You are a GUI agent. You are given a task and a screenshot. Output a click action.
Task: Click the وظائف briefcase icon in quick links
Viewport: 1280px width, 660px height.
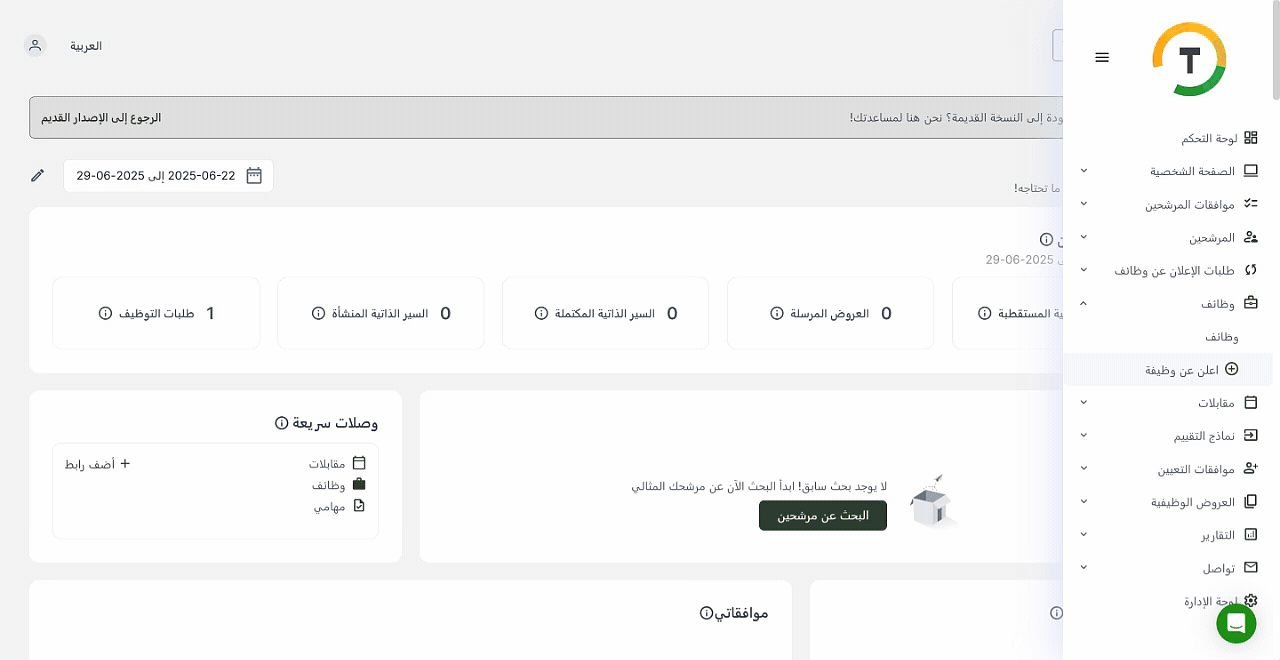[359, 484]
